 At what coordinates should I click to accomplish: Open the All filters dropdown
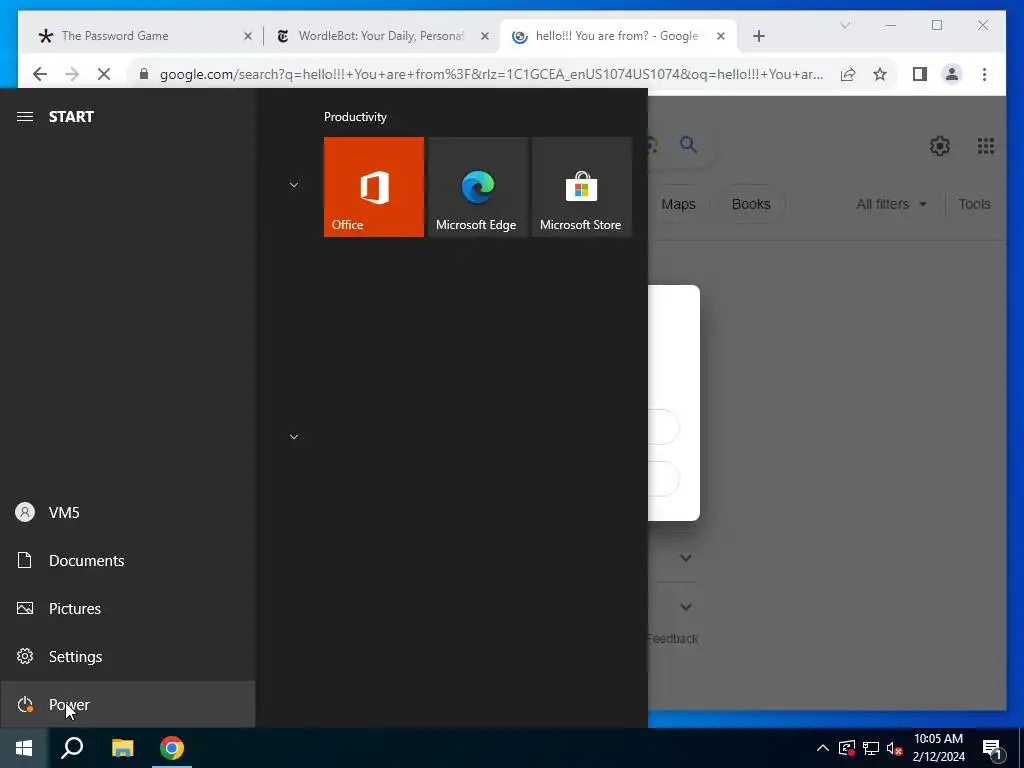[x=891, y=204]
